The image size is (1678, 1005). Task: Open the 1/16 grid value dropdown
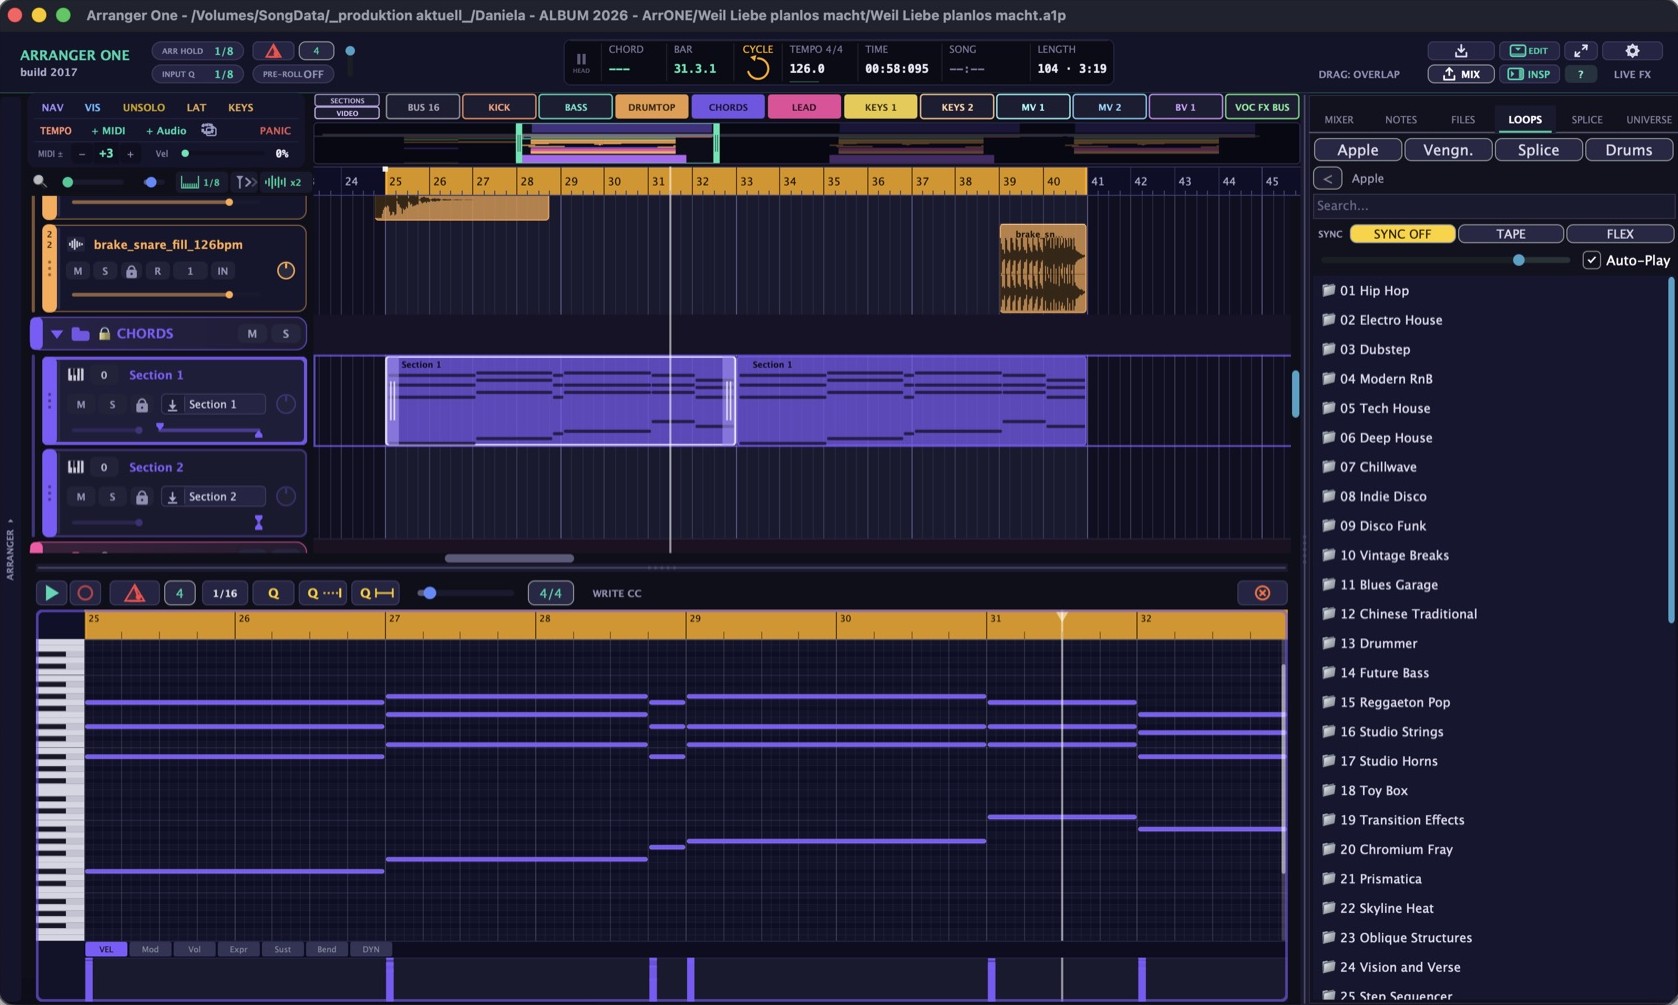225,593
